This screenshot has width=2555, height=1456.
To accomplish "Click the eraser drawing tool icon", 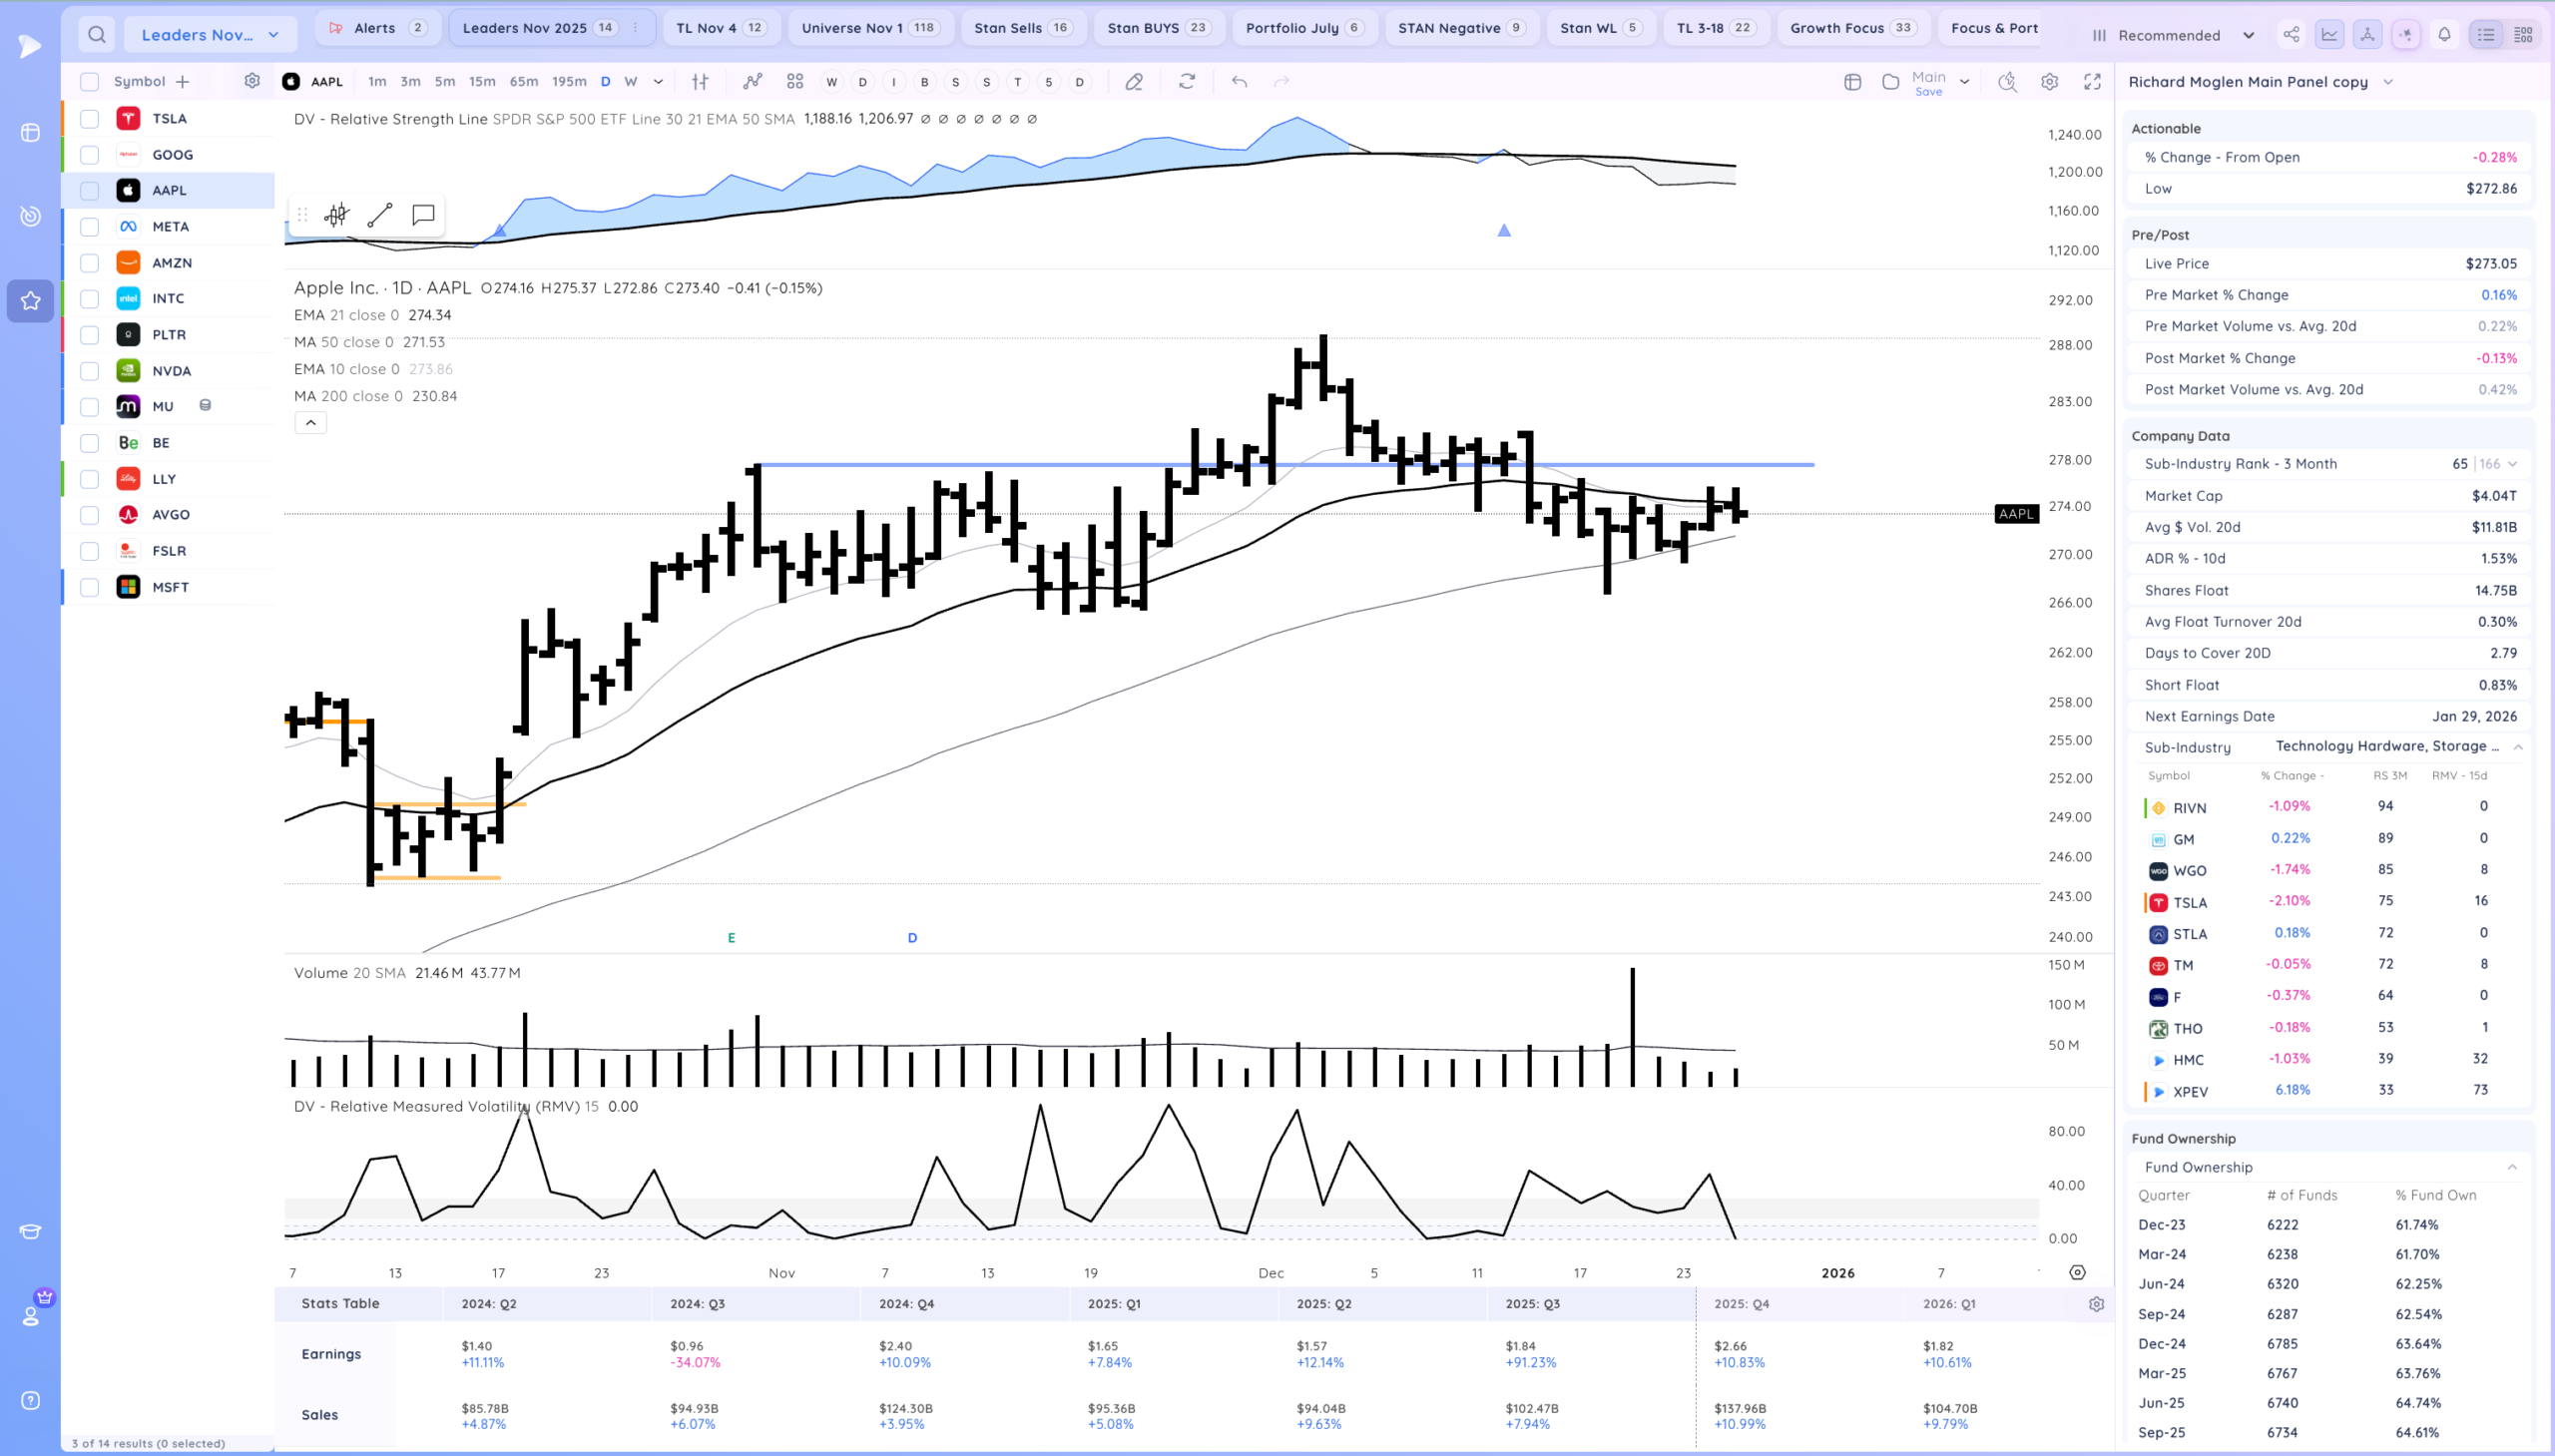I will pyautogui.click(x=1133, y=82).
